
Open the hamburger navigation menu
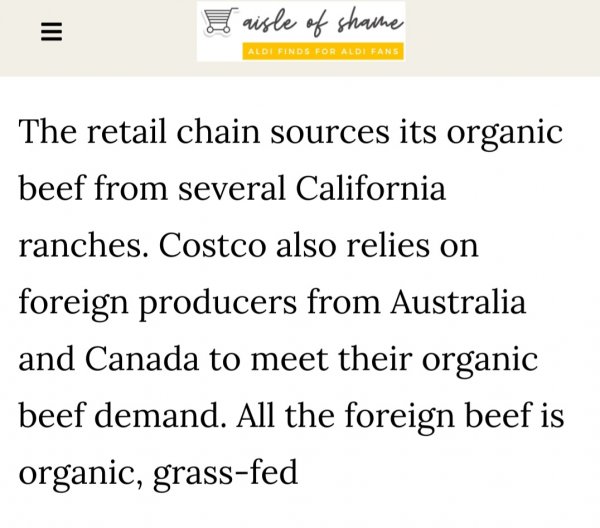click(x=51, y=32)
